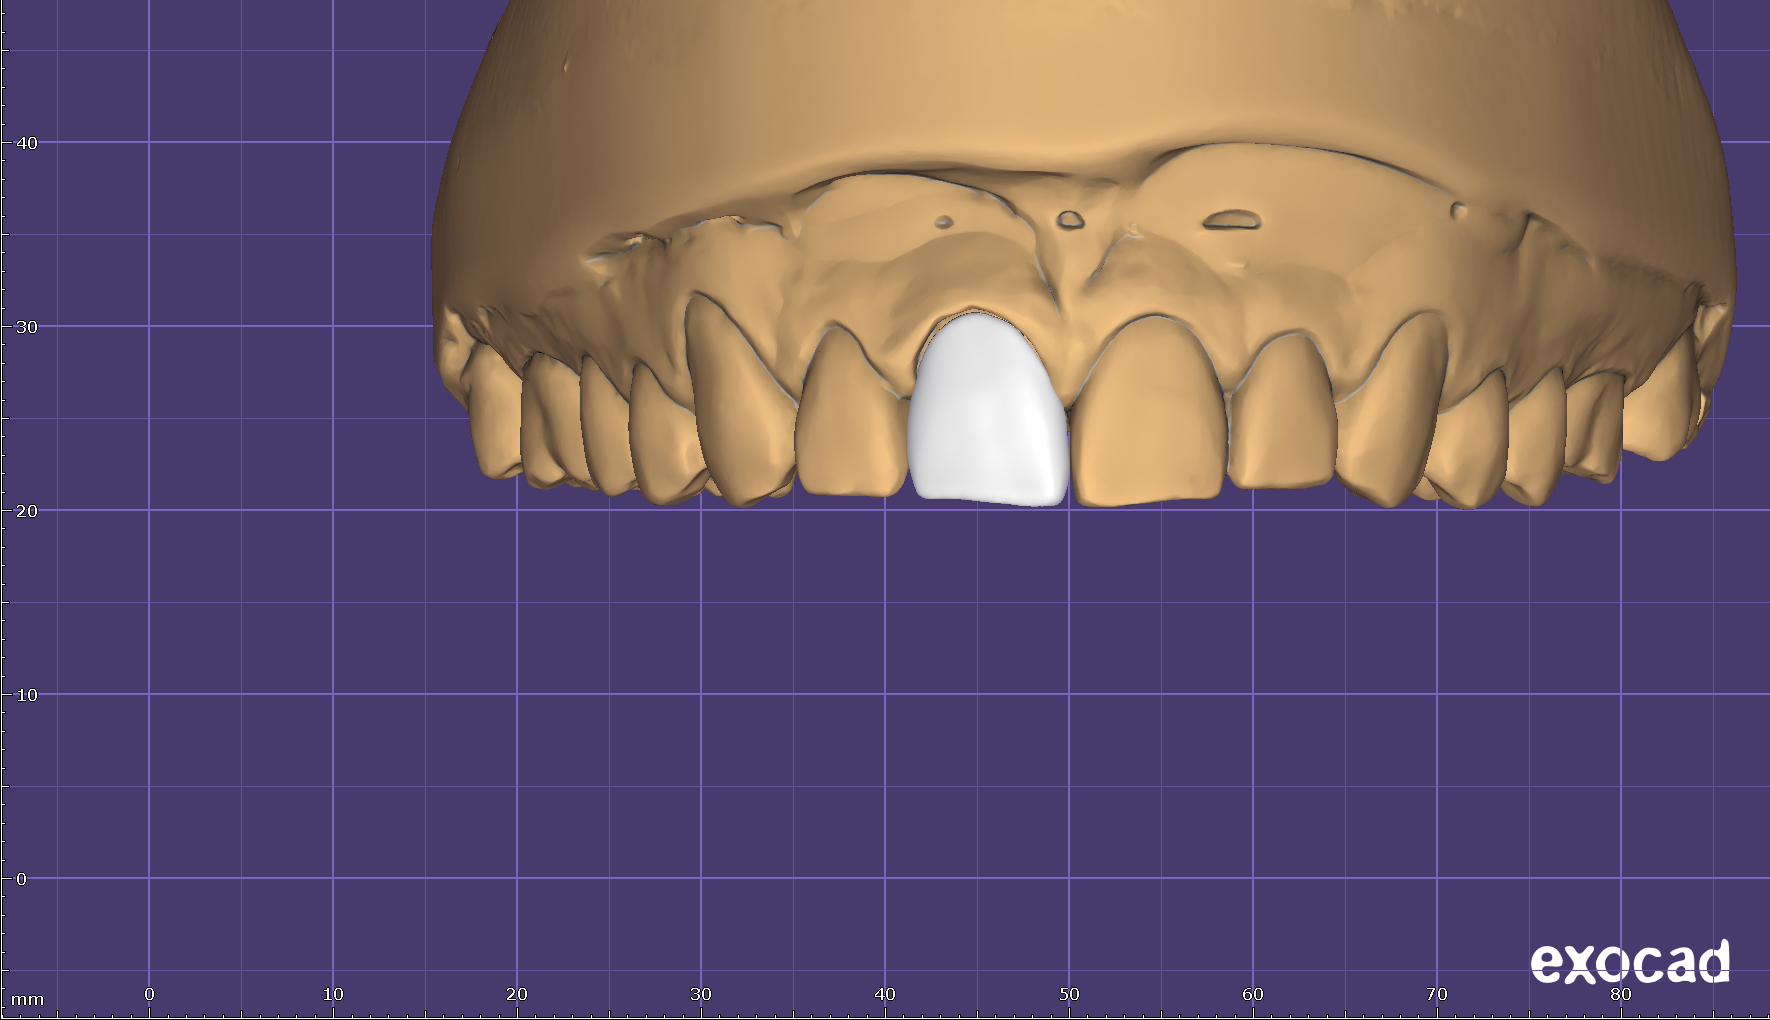Click the 50 mark on the horizontal ruler
This screenshot has width=1770, height=1020.
click(x=1069, y=994)
